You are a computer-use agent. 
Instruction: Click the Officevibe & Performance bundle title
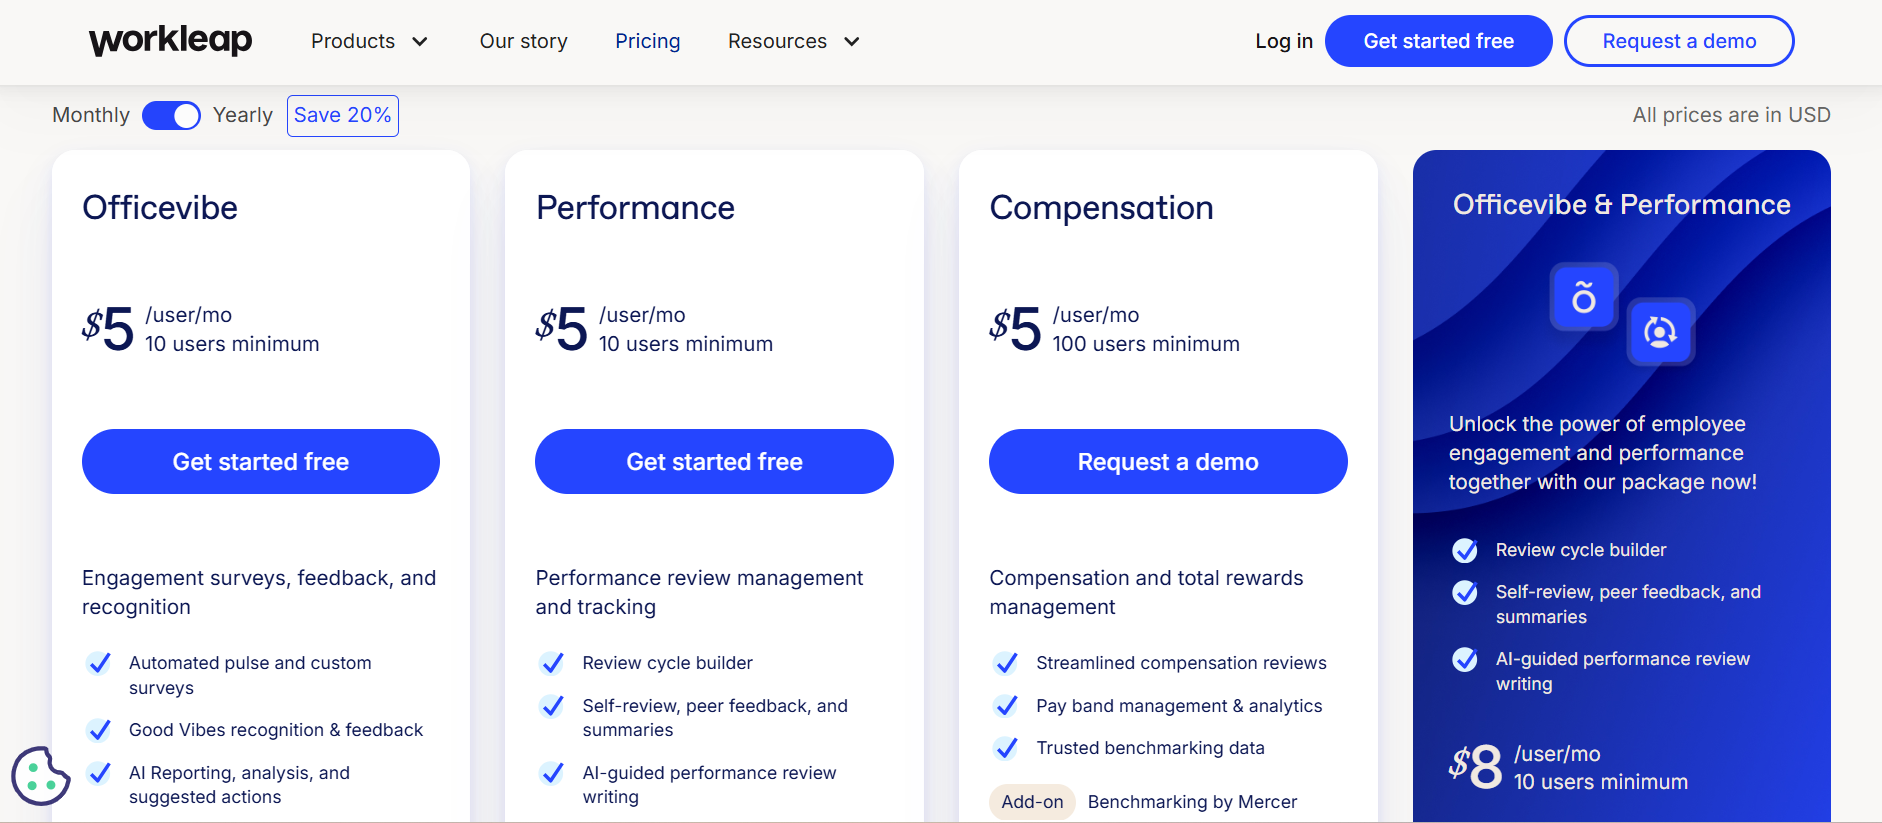point(1621,205)
